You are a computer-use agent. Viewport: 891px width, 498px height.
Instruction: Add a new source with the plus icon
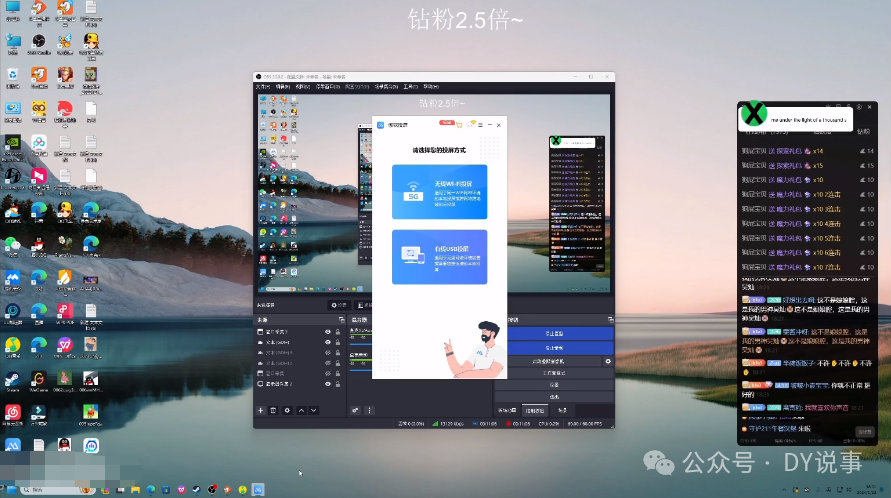tap(261, 410)
